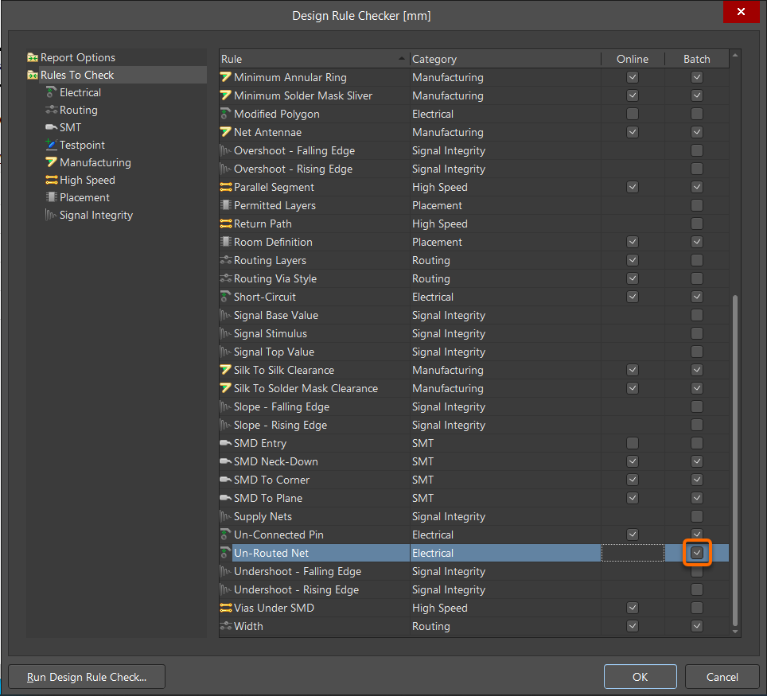Select Placement category in the tree

click(84, 198)
